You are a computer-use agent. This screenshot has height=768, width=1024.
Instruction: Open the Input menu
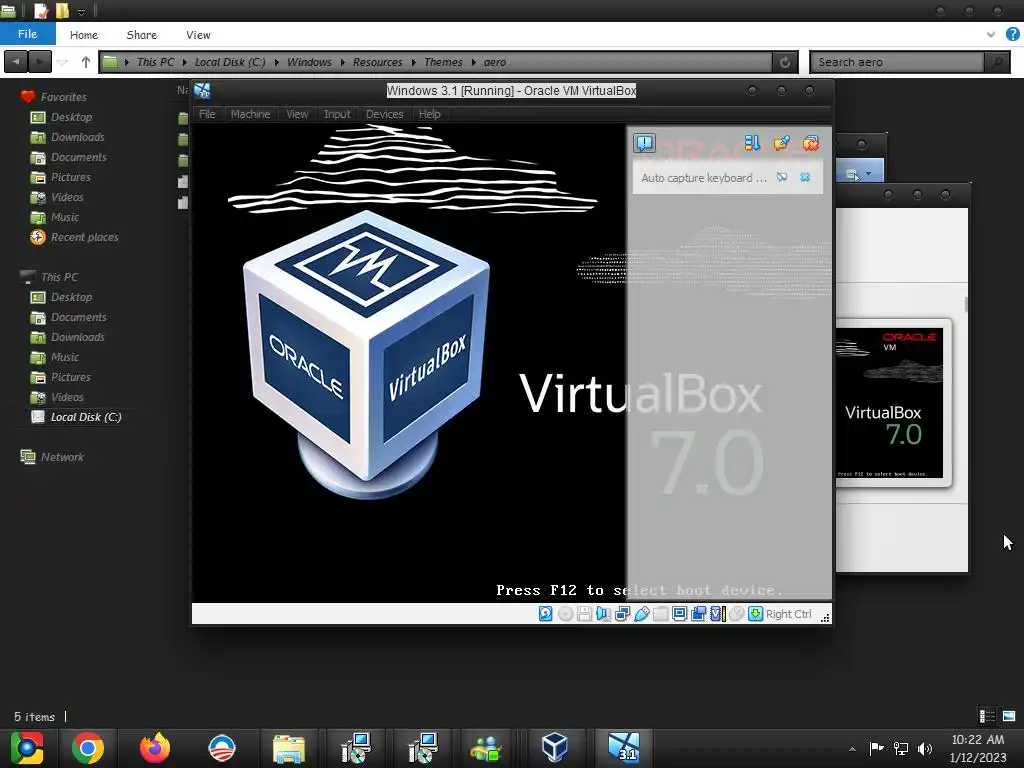(x=337, y=114)
